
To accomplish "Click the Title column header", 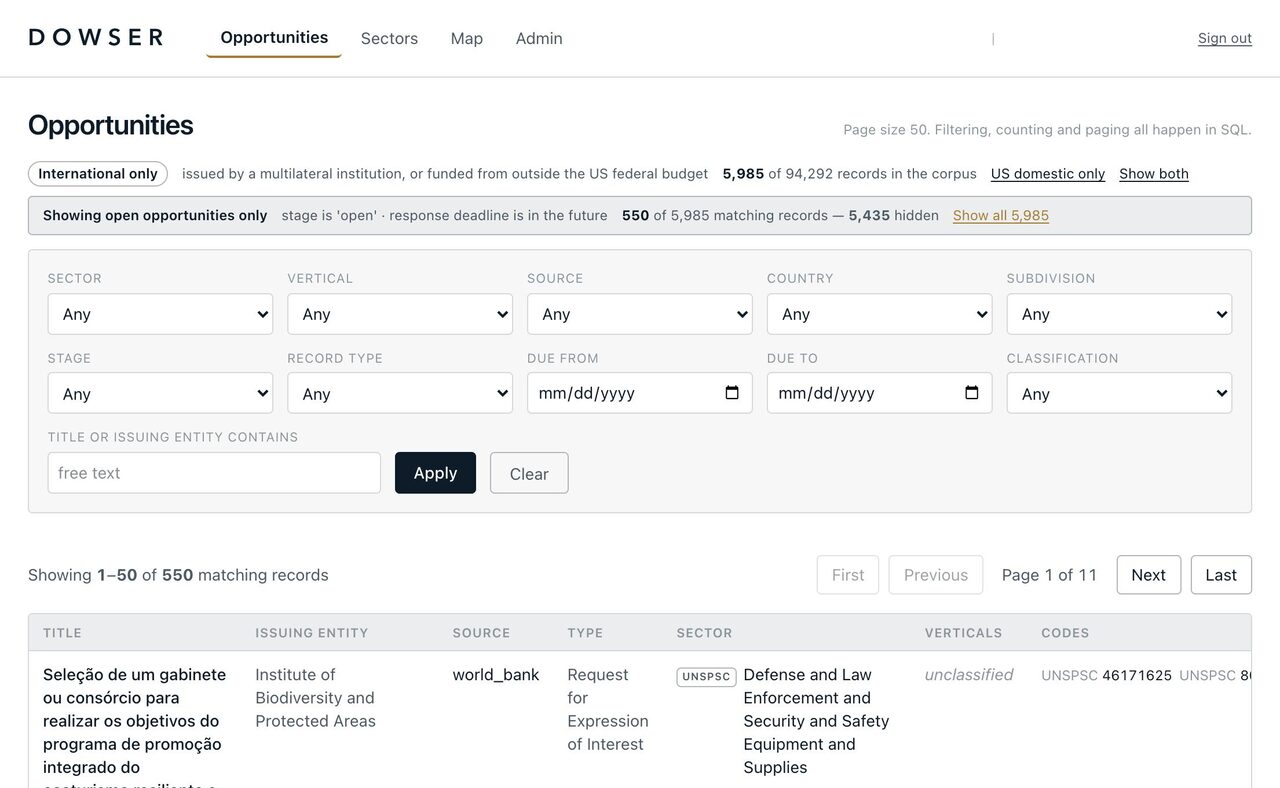I will [62, 633].
